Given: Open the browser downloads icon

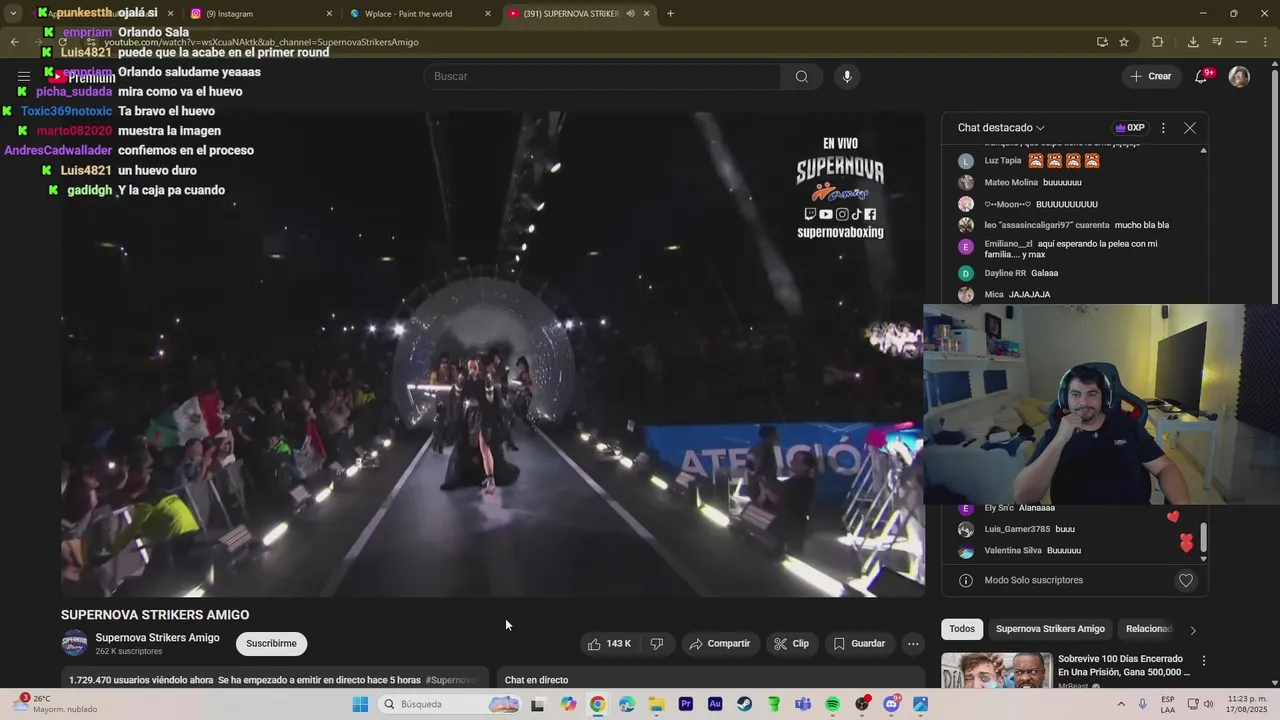Looking at the screenshot, I should (x=1193, y=42).
